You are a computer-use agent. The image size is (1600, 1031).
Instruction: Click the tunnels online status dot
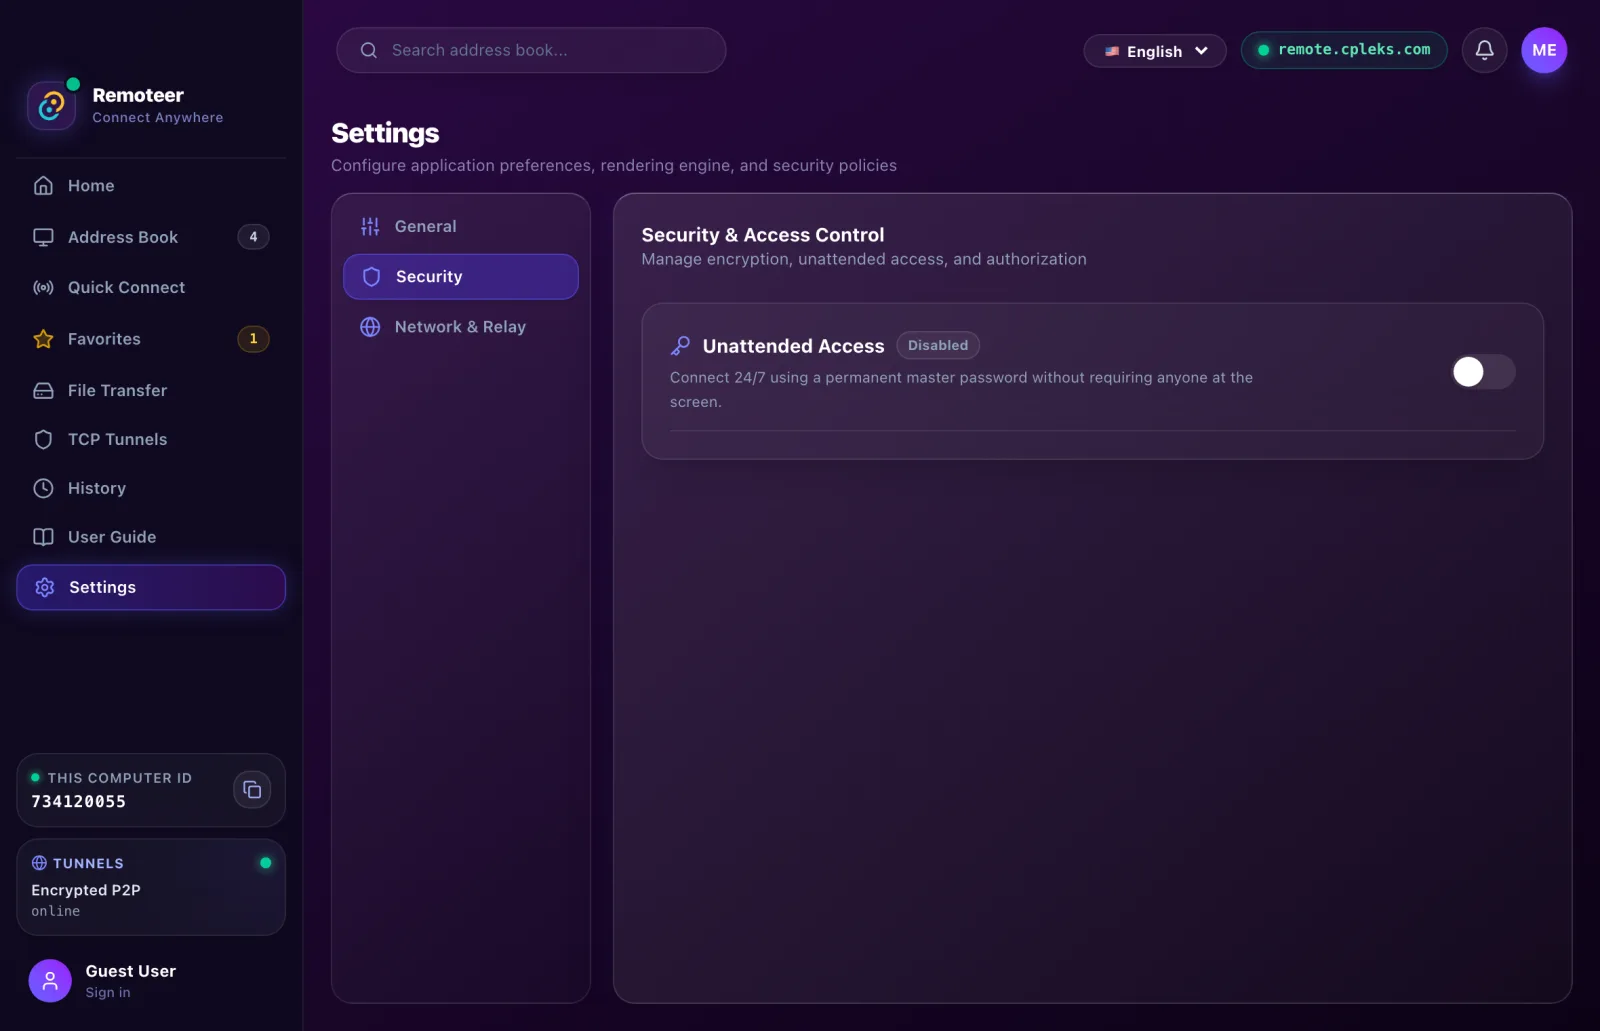pos(265,863)
